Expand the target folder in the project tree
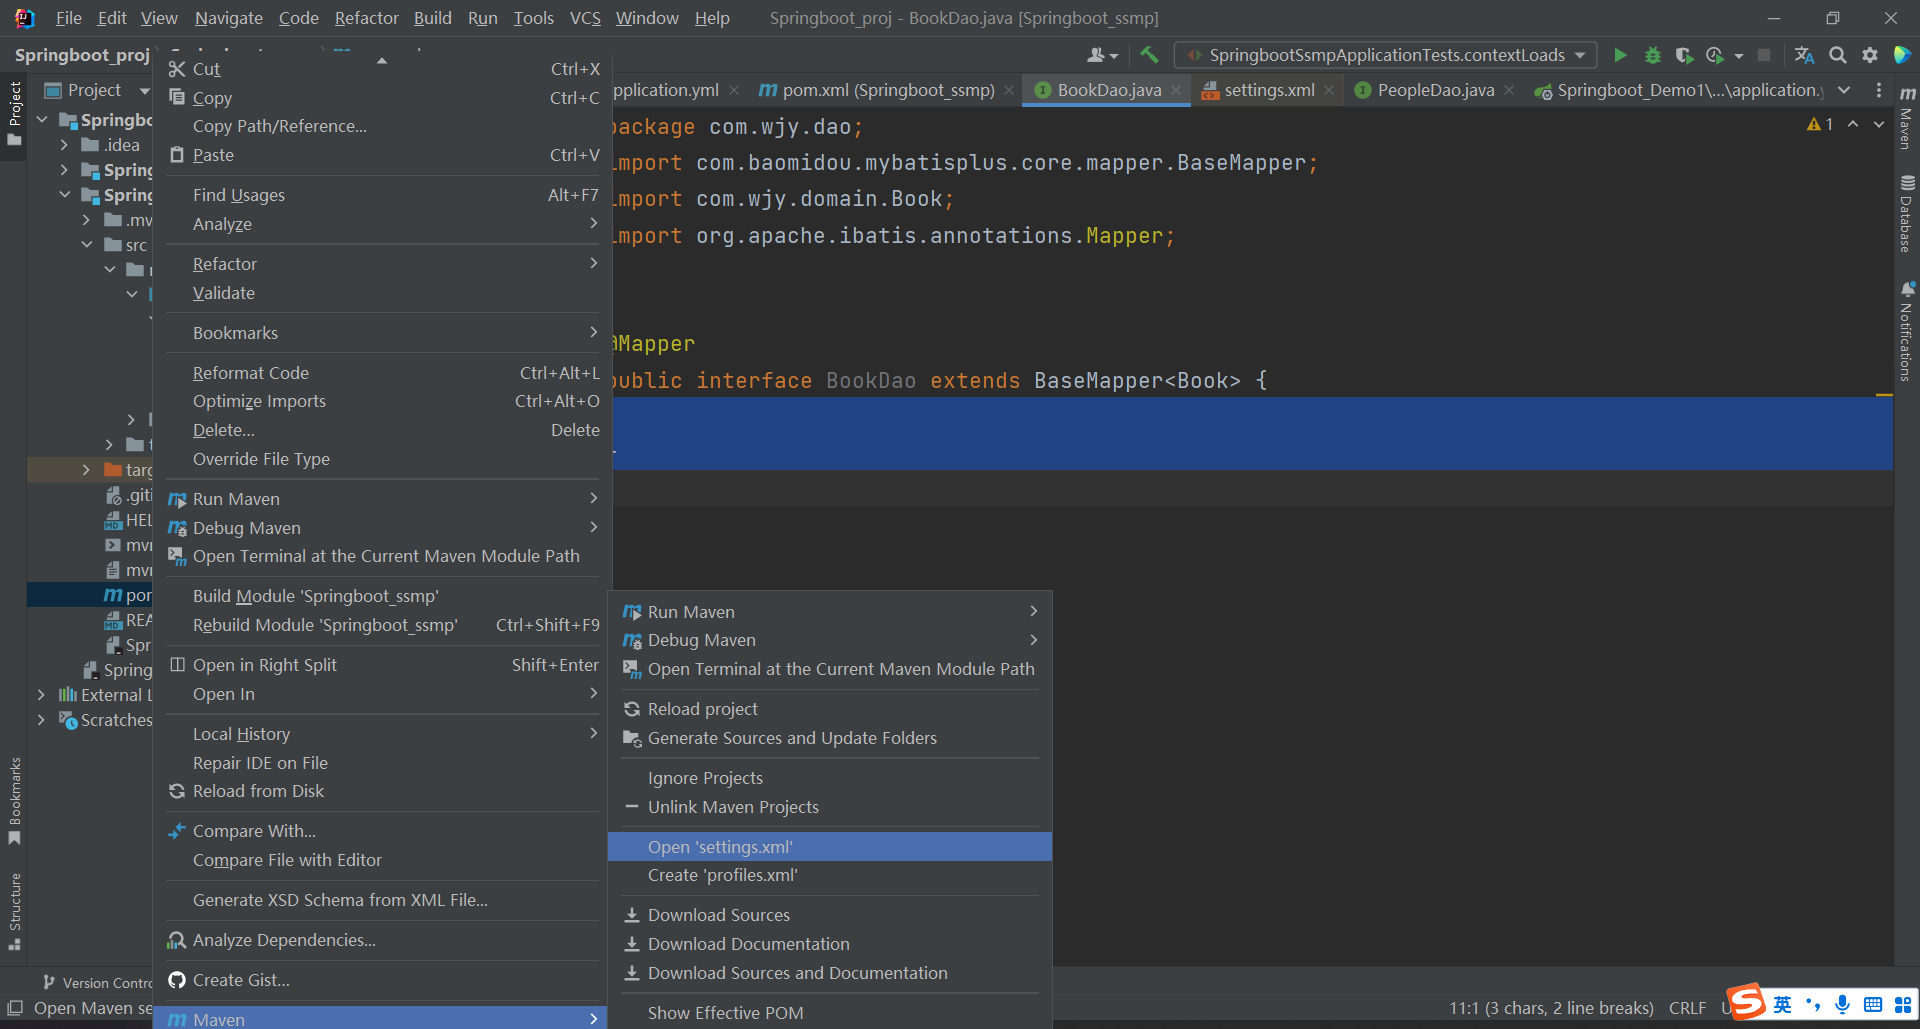This screenshot has width=1920, height=1029. tap(86, 470)
